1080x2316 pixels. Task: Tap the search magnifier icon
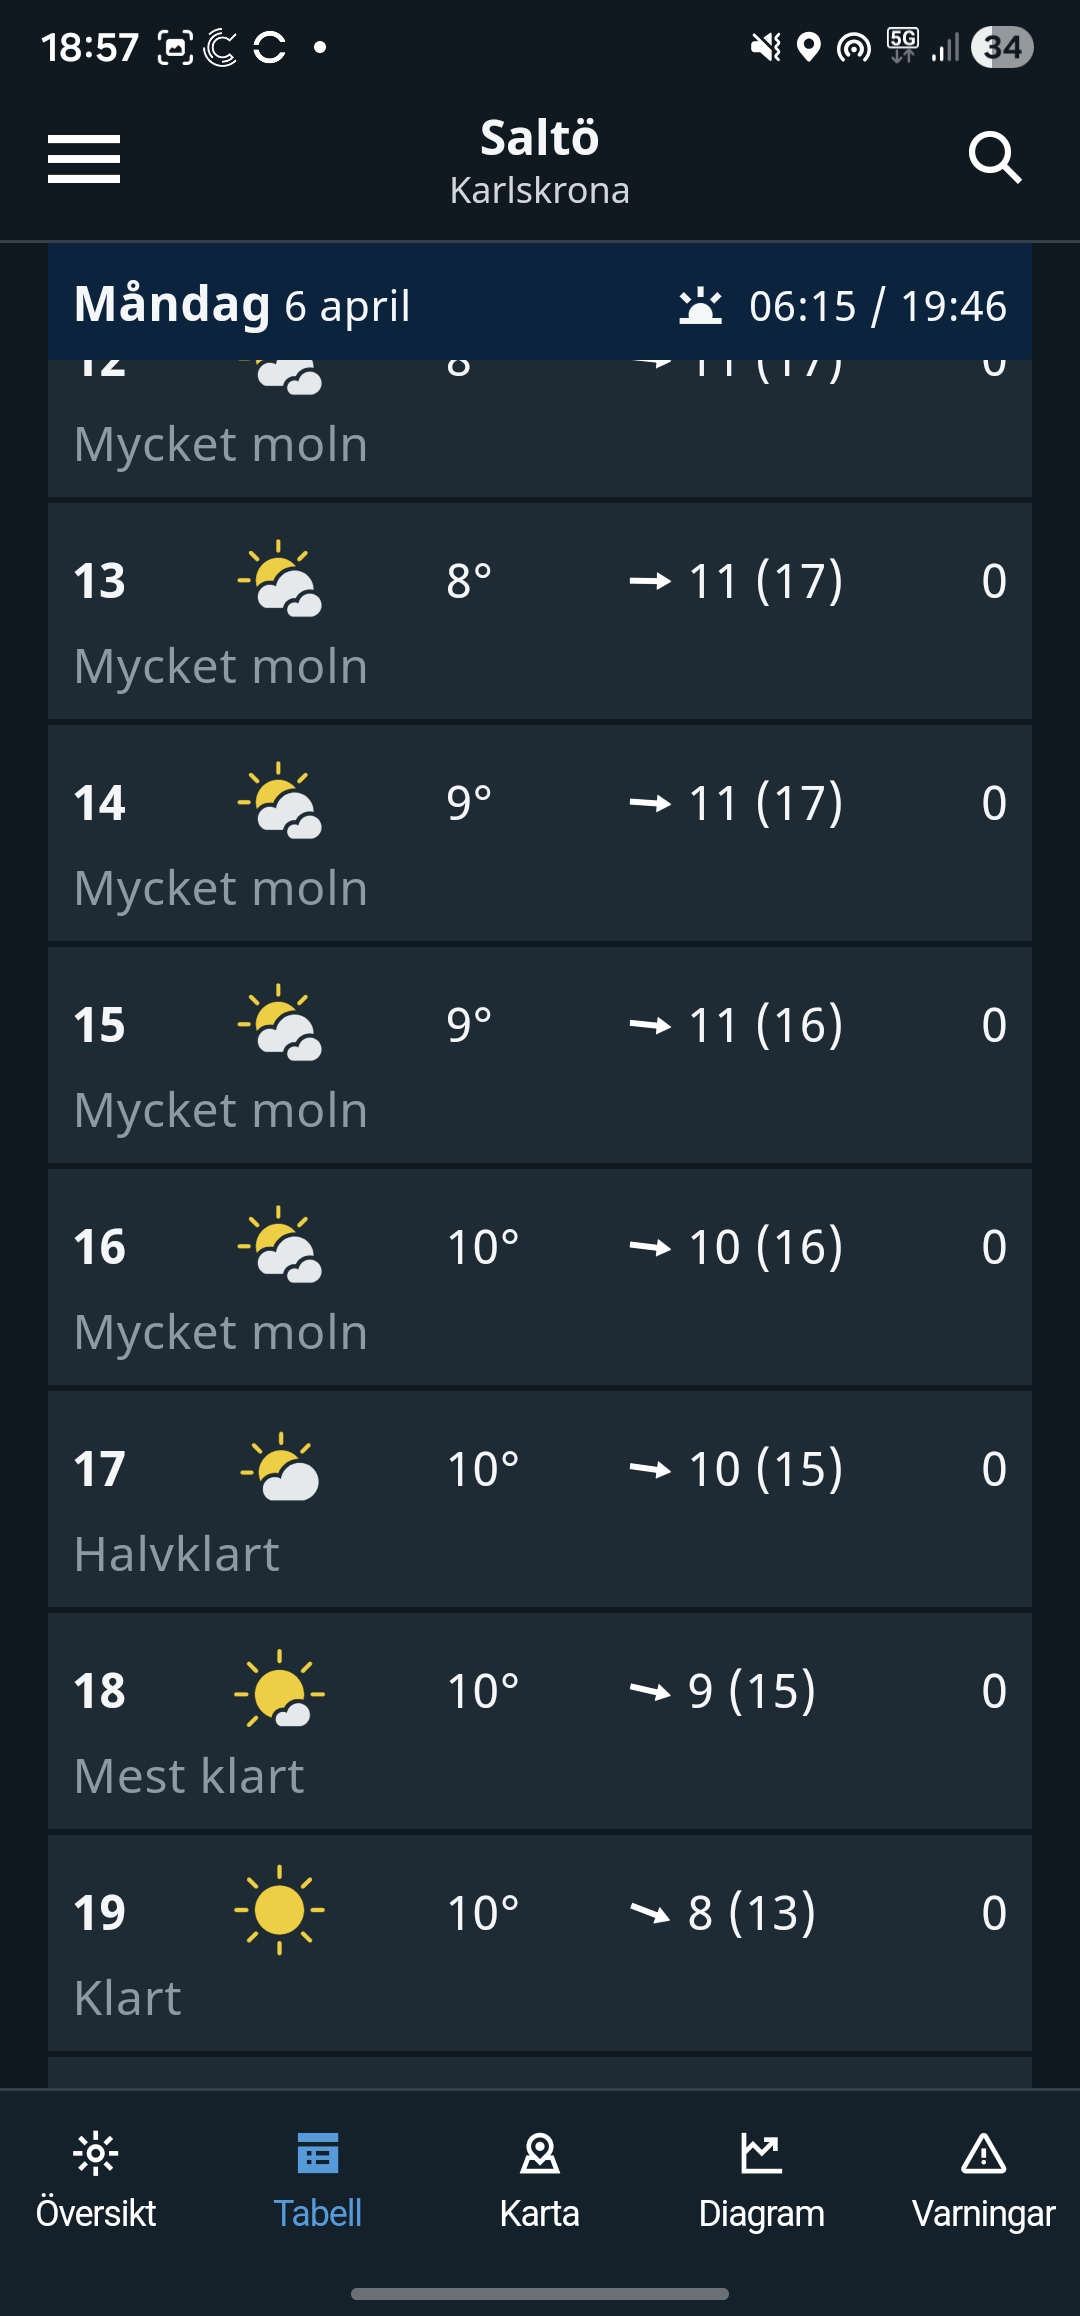point(994,158)
